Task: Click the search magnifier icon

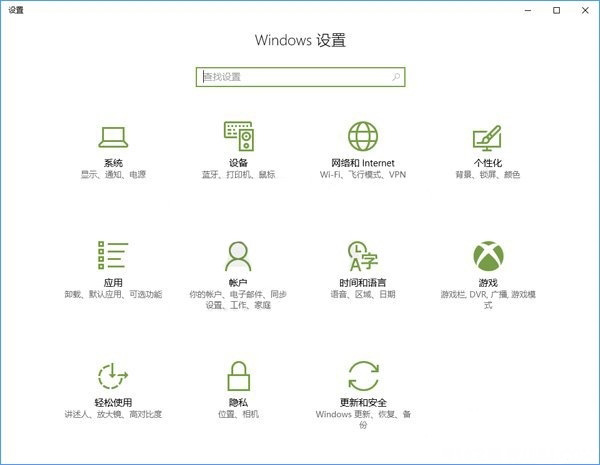Action: tap(396, 77)
